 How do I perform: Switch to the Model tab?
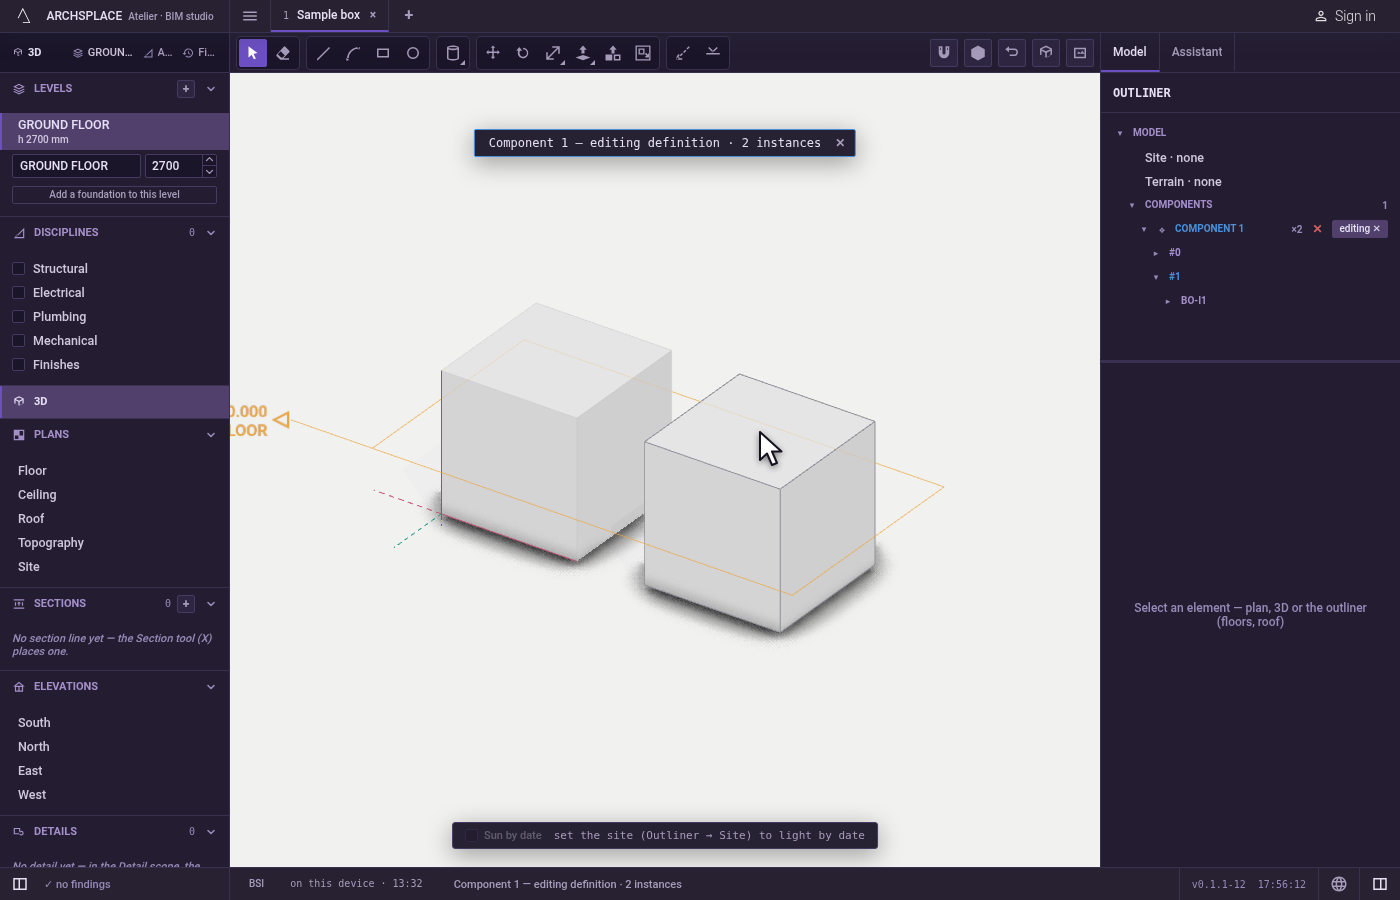(1130, 52)
